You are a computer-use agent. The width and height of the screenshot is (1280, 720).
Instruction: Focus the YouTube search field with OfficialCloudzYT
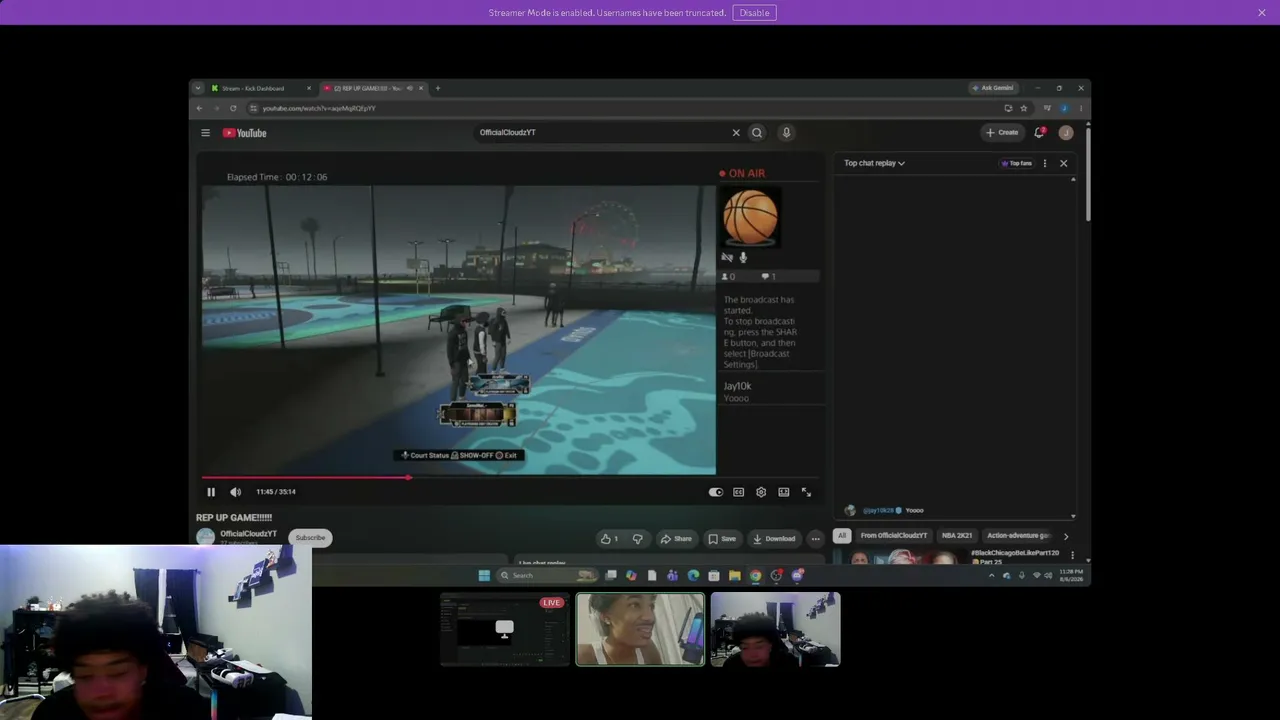pos(600,133)
